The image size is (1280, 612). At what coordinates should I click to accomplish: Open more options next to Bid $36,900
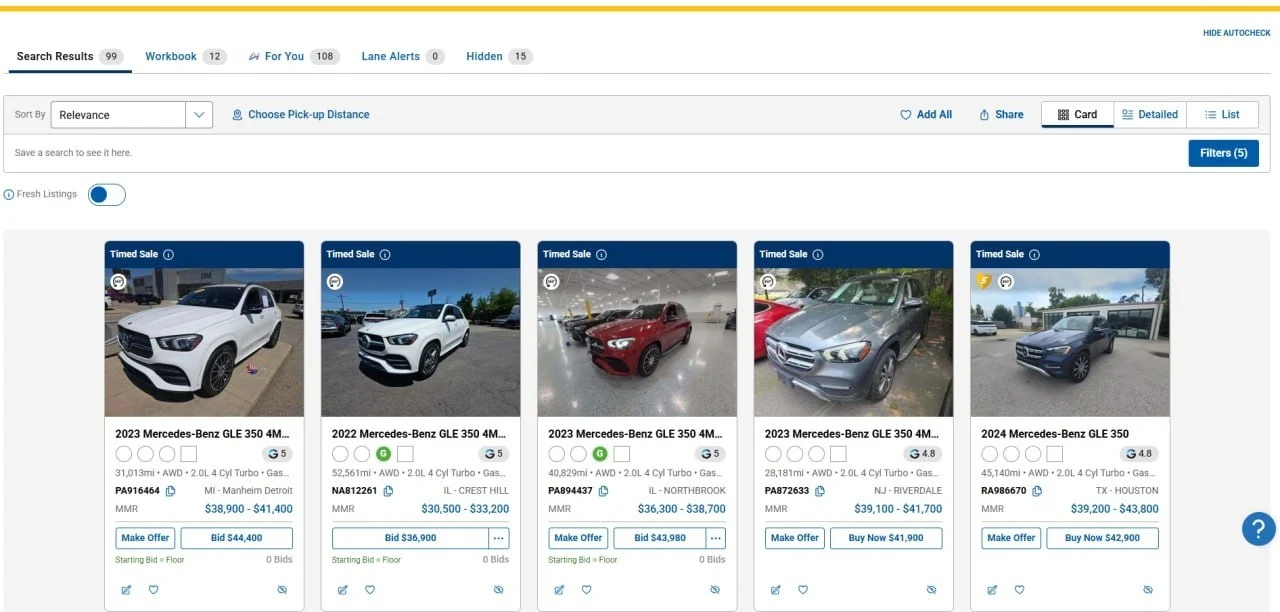click(499, 538)
